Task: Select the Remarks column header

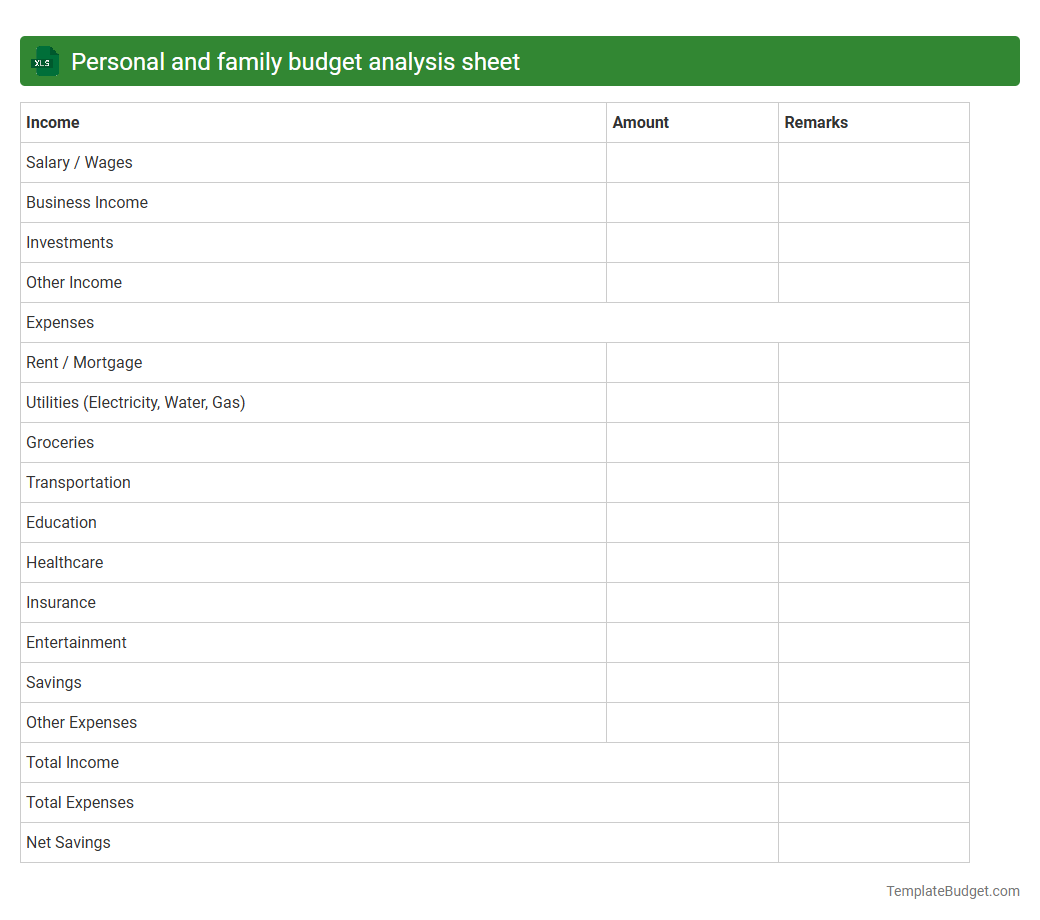Action: point(816,122)
